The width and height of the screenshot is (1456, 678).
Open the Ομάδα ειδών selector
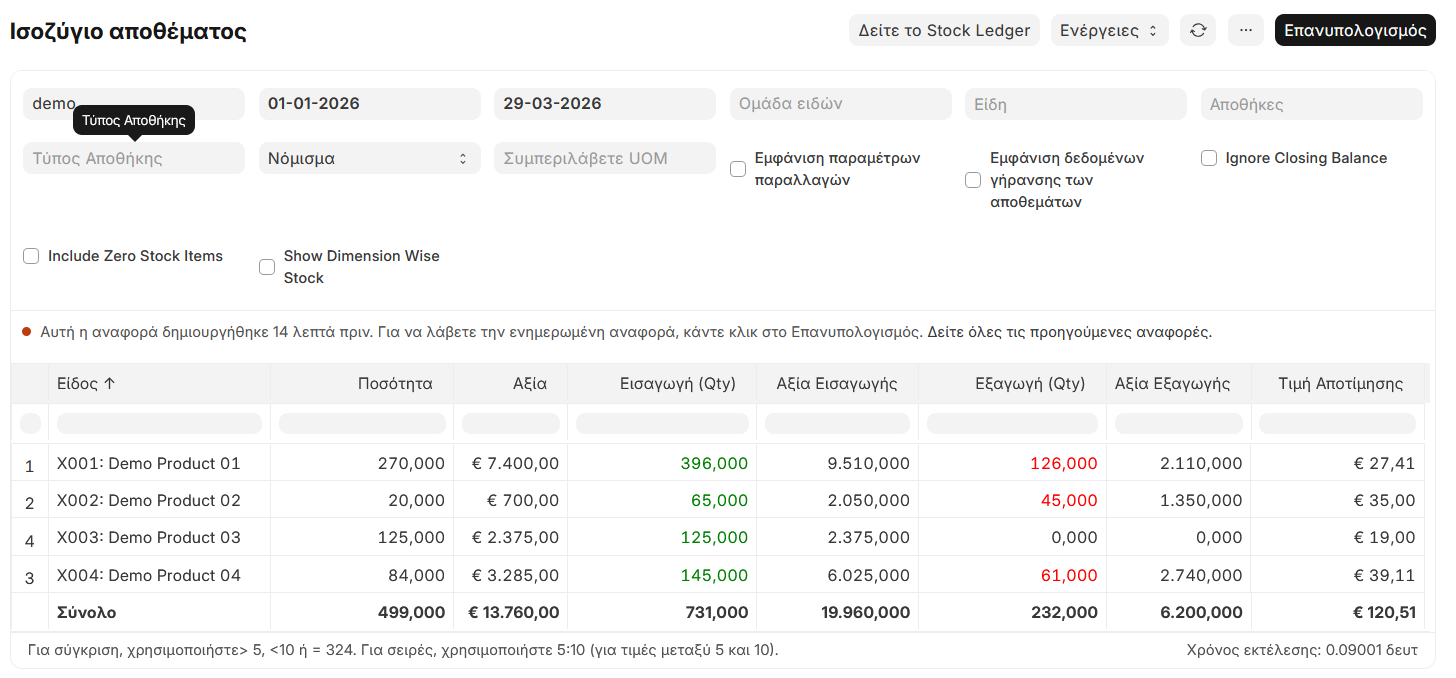(840, 104)
